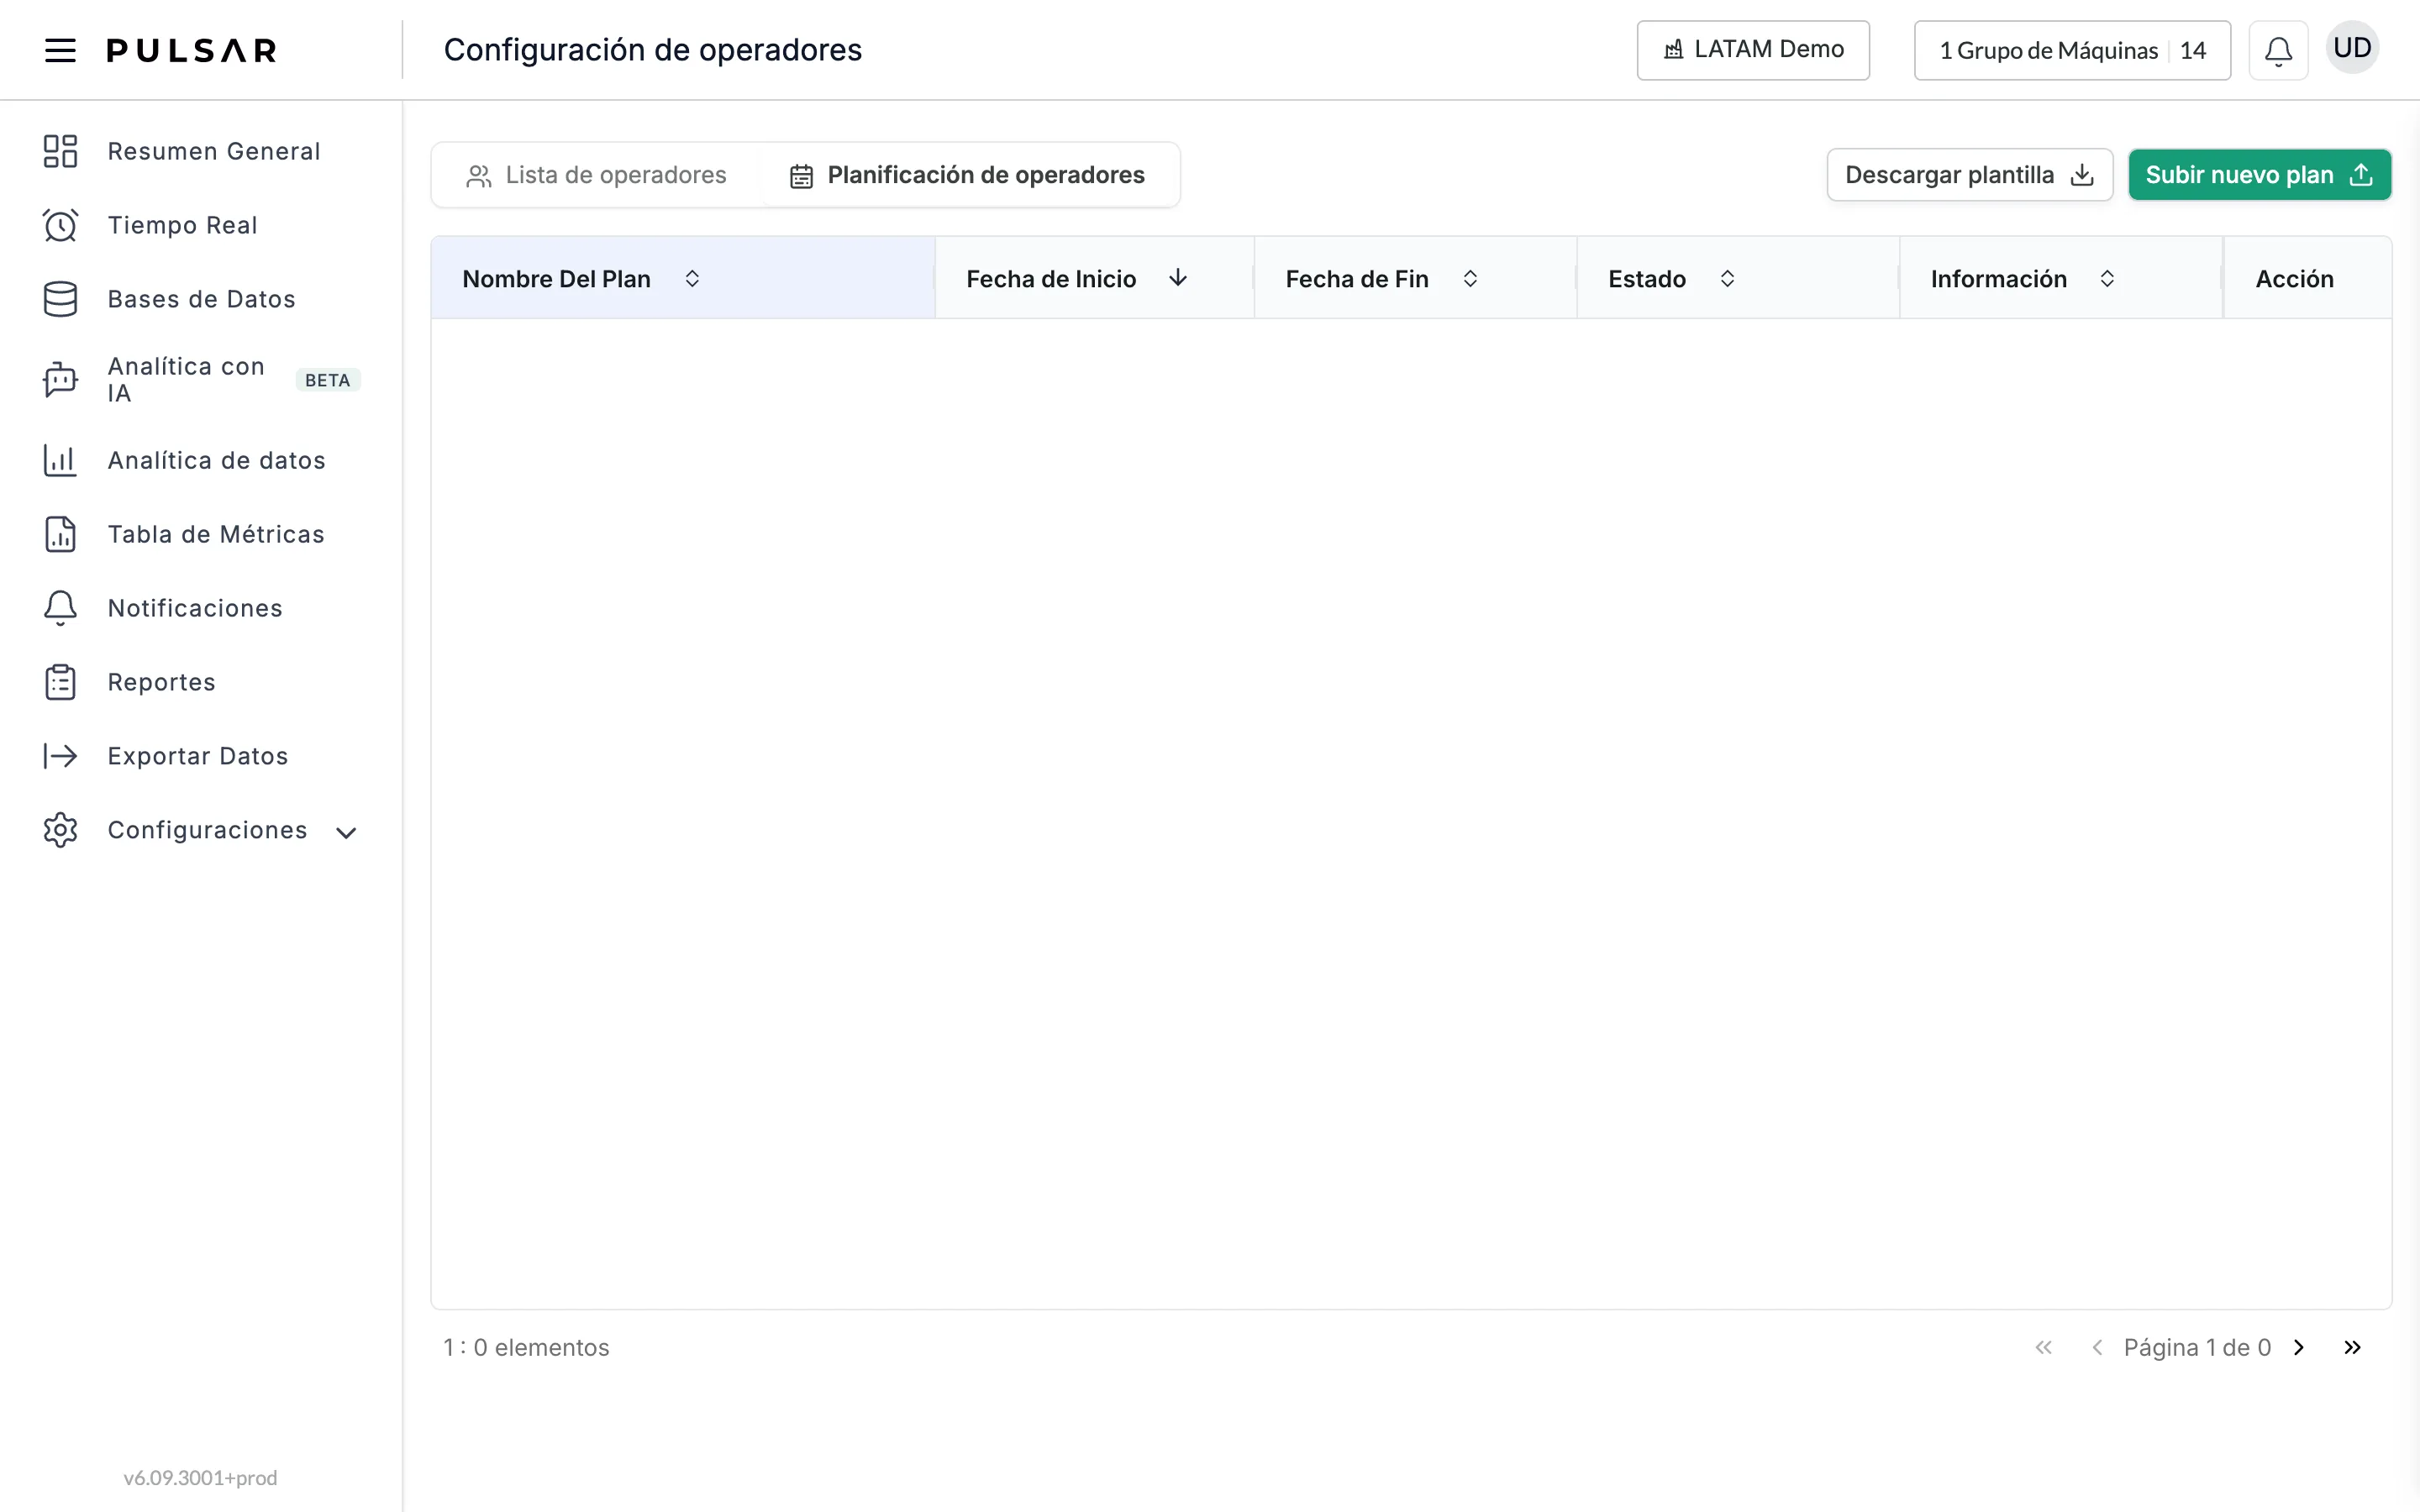The image size is (2420, 1512).
Task: Click the BETA badge
Action: coord(328,380)
